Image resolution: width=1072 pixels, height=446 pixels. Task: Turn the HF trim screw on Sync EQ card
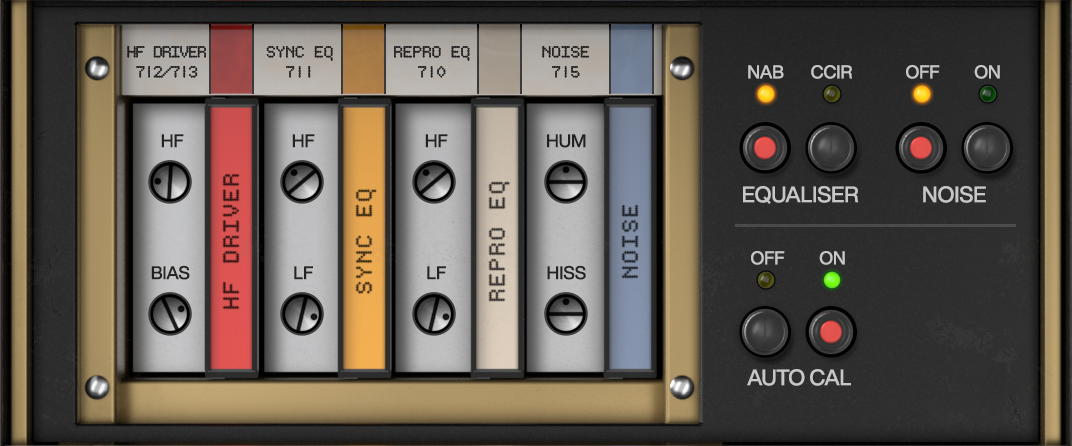[302, 182]
